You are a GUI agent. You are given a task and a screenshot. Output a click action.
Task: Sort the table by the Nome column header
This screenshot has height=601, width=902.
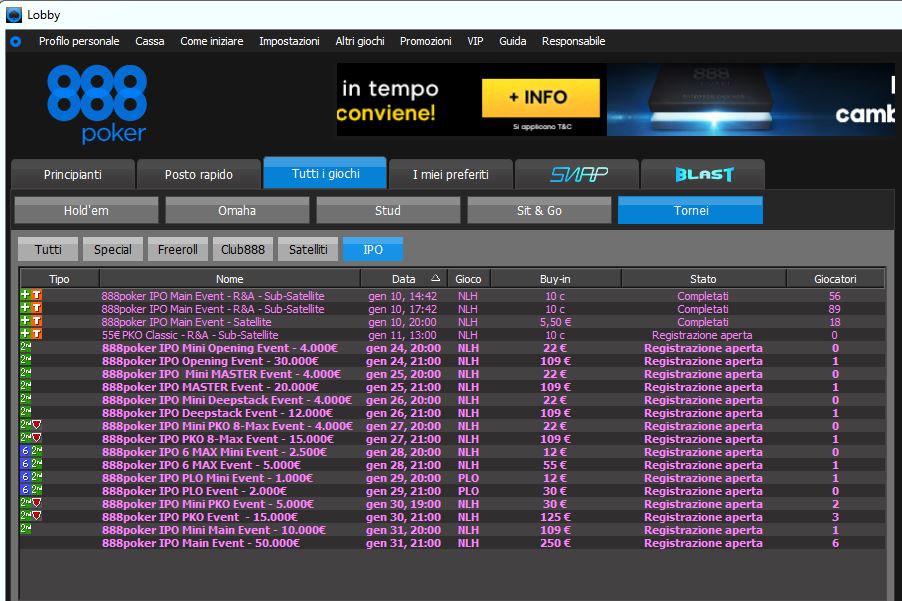pos(230,279)
